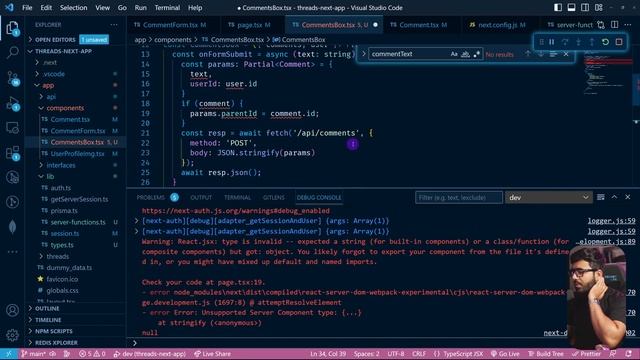Open Remote Explorer in activity bar
This screenshot has width=640, height=360.
(13, 128)
